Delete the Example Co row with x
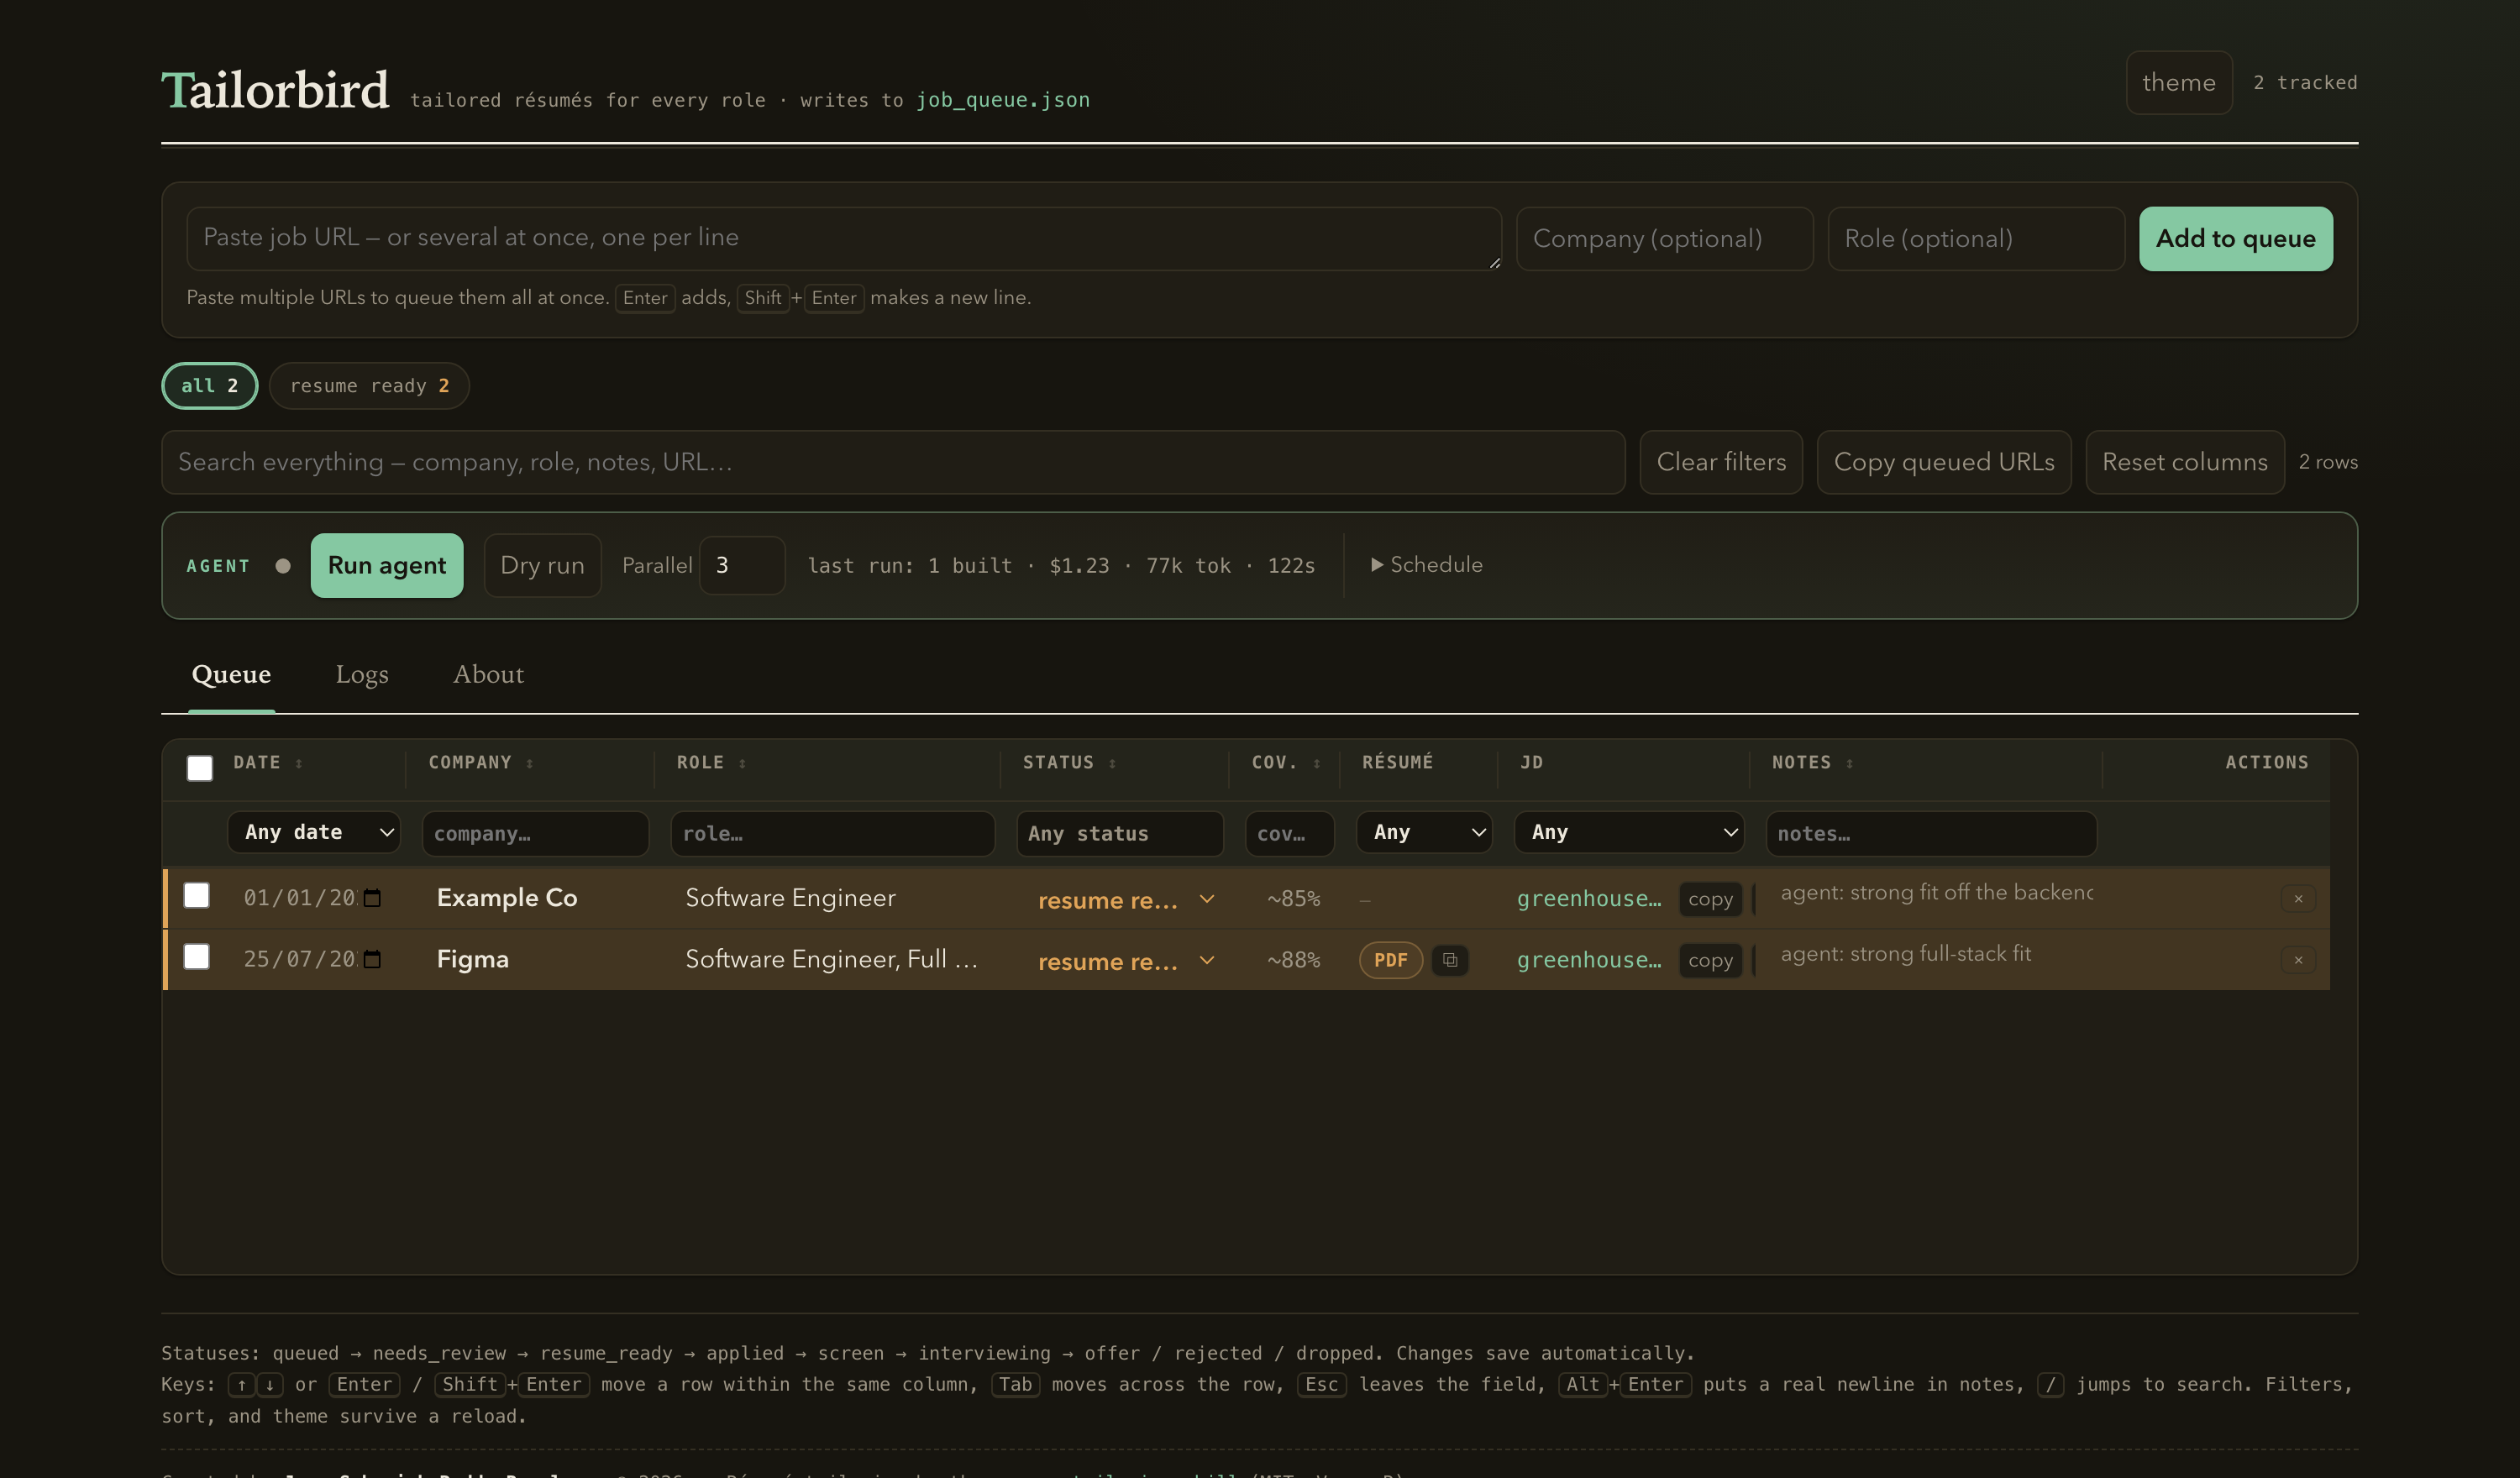Image resolution: width=2520 pixels, height=1478 pixels. point(2298,898)
